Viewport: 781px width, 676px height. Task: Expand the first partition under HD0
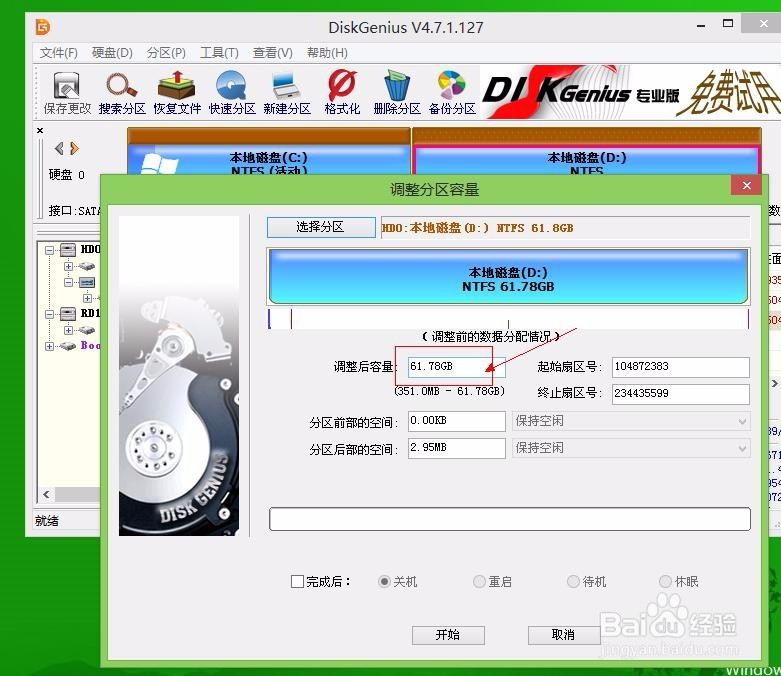[68, 266]
